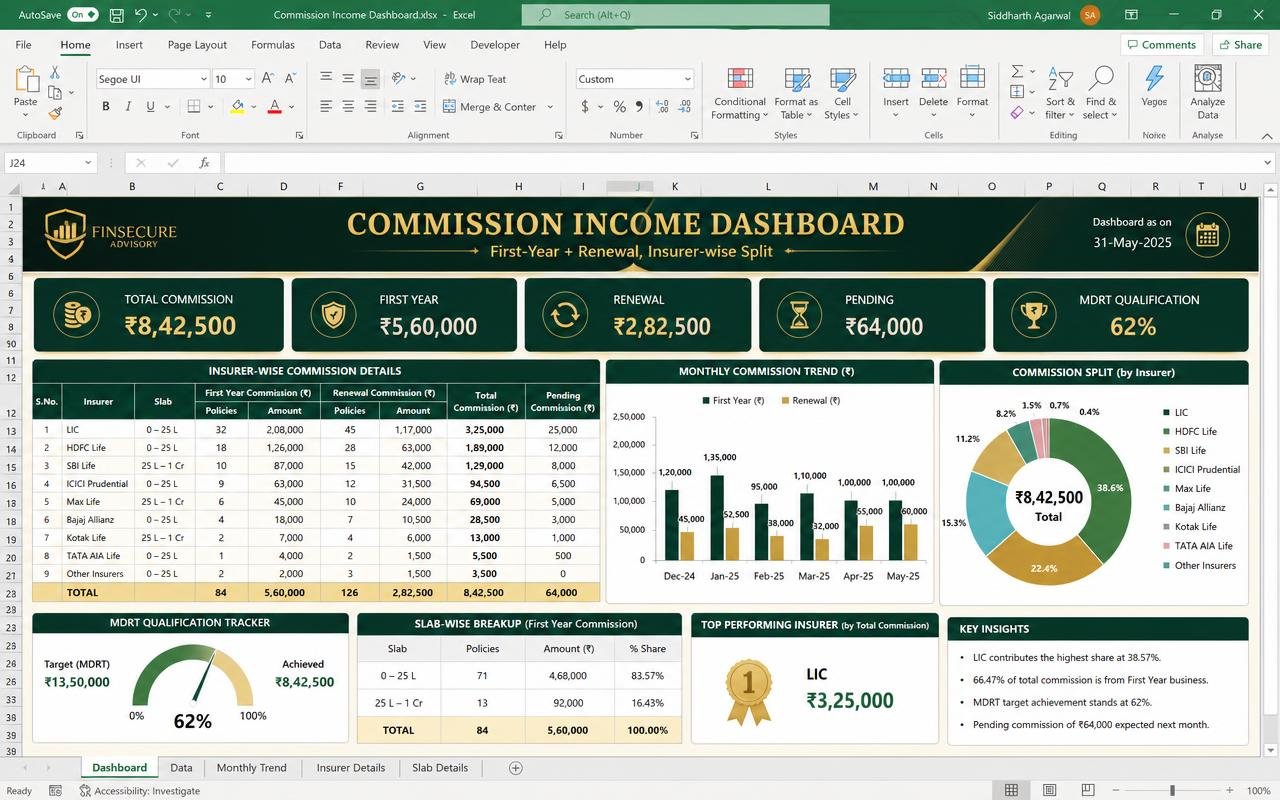Click the Insert Function fx icon
This screenshot has height=800, width=1280.
pos(204,162)
